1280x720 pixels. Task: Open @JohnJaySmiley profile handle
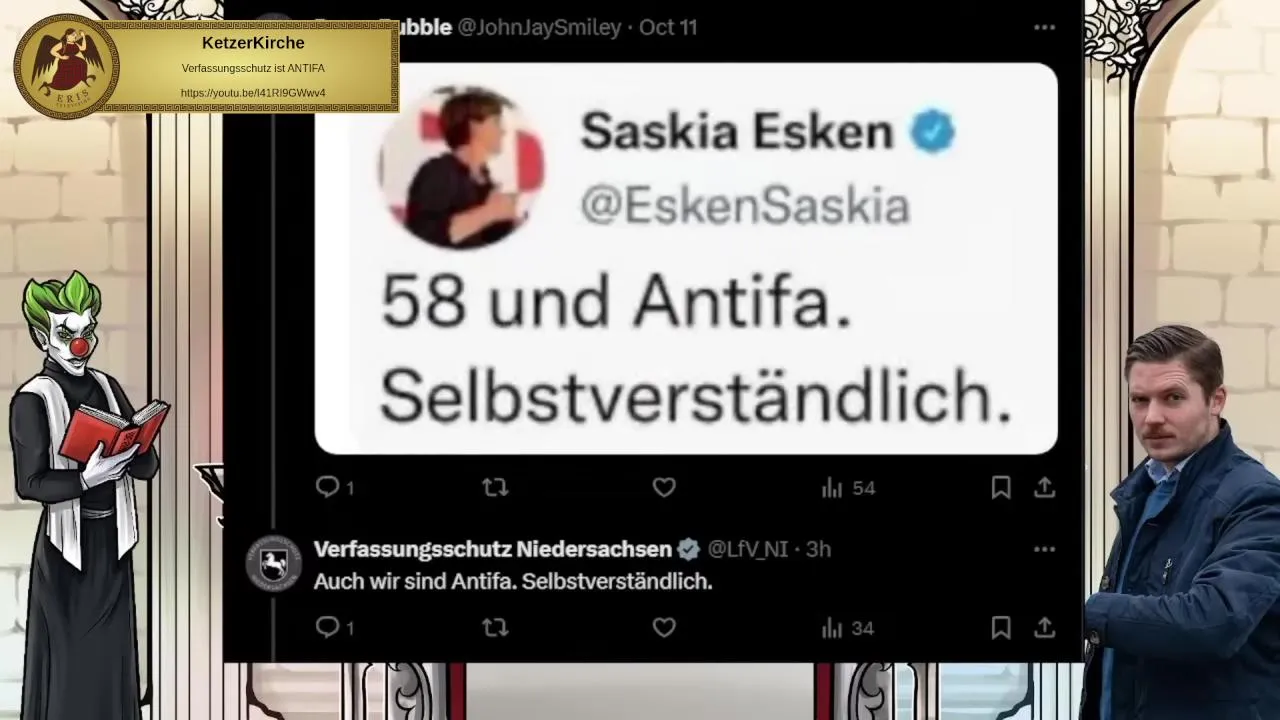point(539,27)
